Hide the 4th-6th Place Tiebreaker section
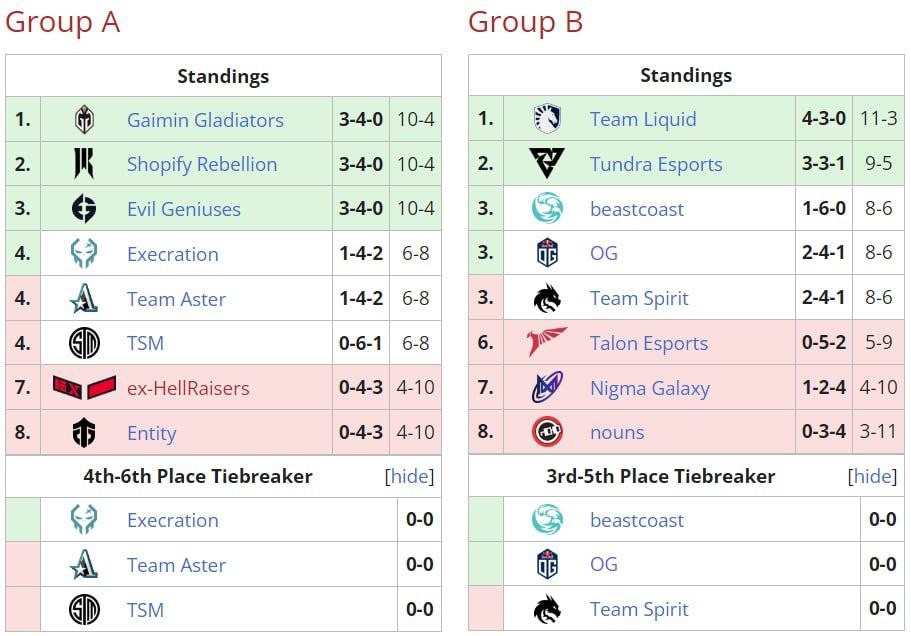Image resolution: width=911 pixels, height=636 pixels. [x=410, y=477]
